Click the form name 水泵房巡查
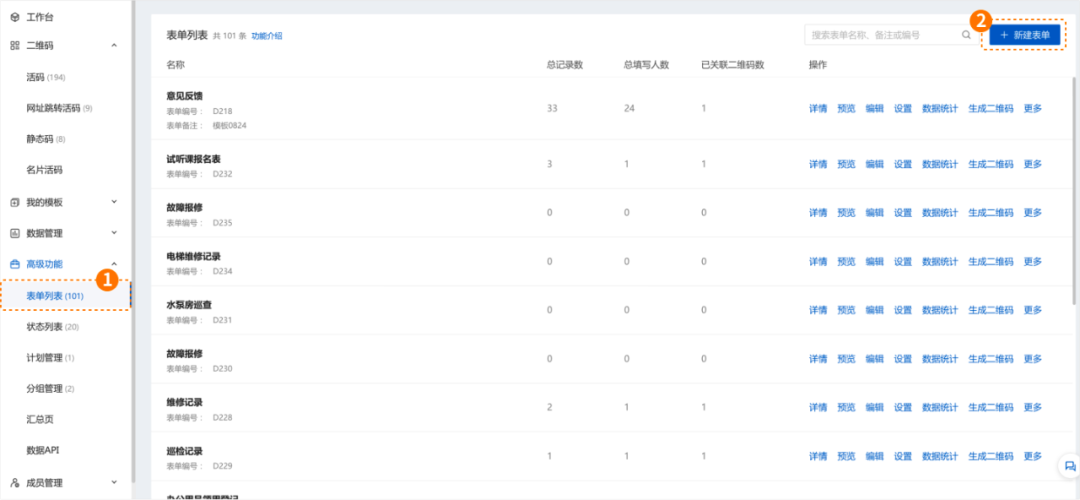Screen dimensions: 1080x500 tap(189, 305)
